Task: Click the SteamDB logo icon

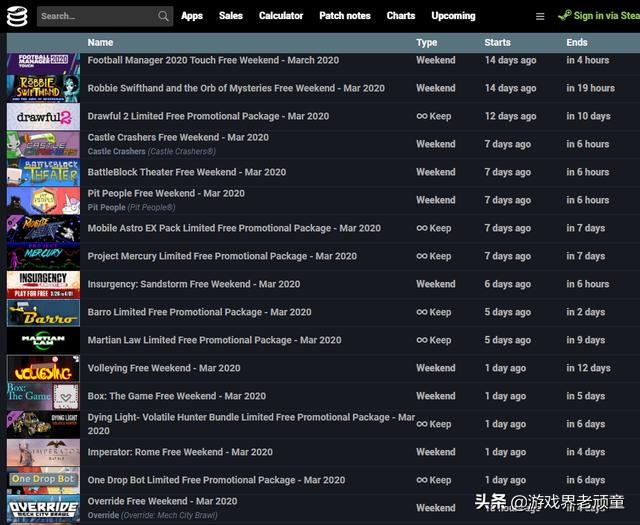Action: click(17, 16)
